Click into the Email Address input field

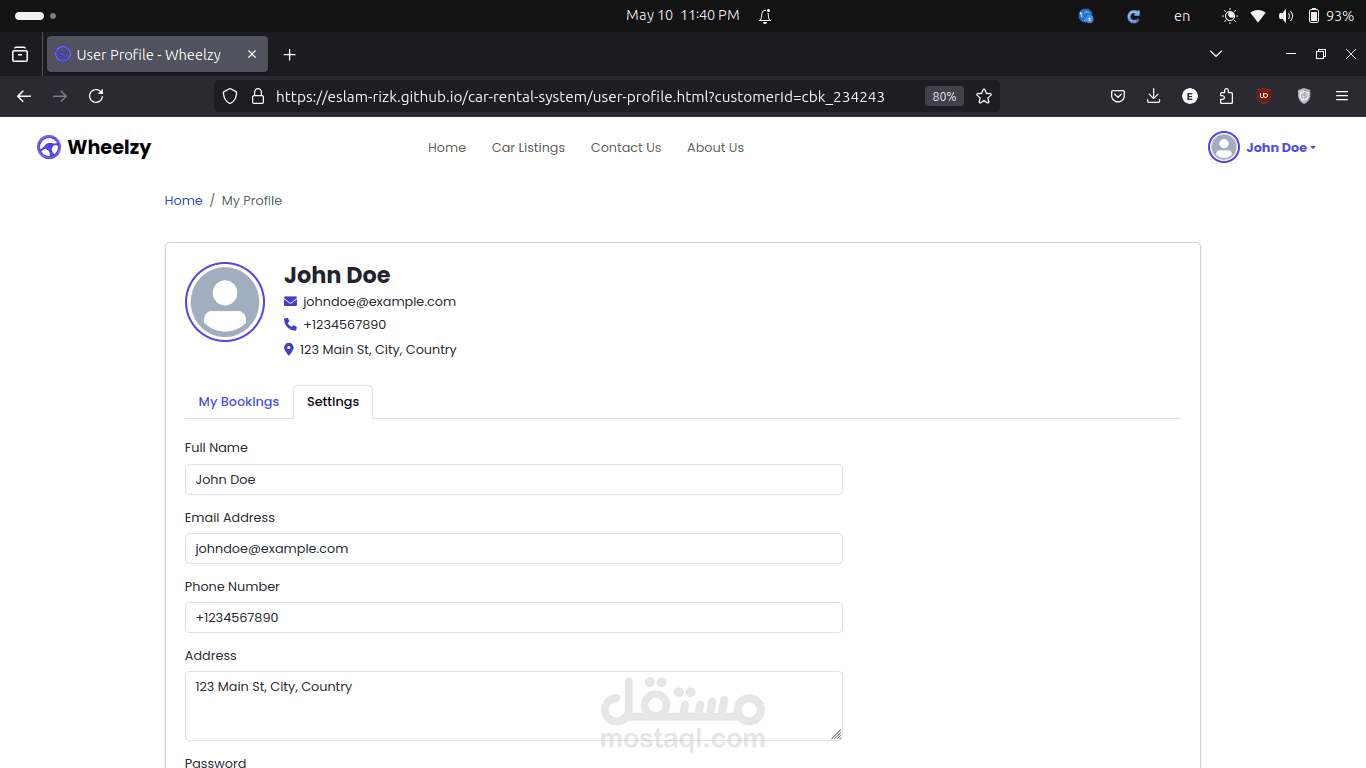pos(514,548)
